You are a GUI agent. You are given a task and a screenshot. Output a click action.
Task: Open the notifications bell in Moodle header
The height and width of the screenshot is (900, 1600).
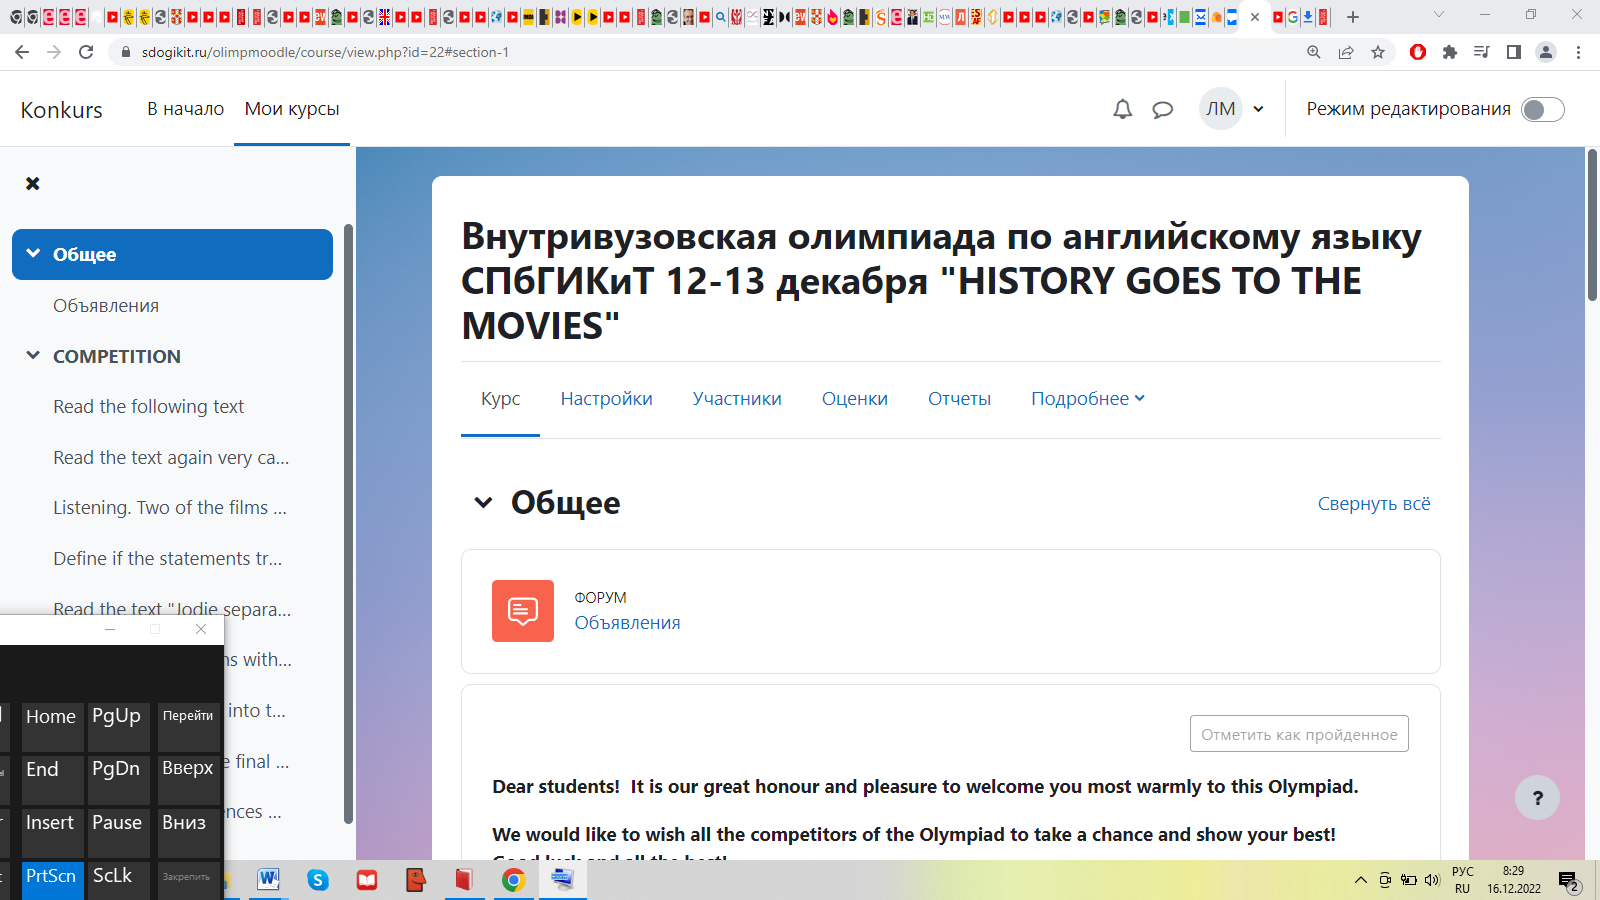(x=1122, y=109)
